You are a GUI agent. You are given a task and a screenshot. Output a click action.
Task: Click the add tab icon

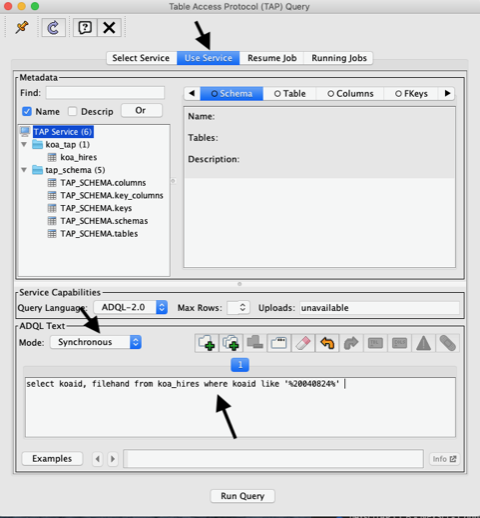coord(206,343)
